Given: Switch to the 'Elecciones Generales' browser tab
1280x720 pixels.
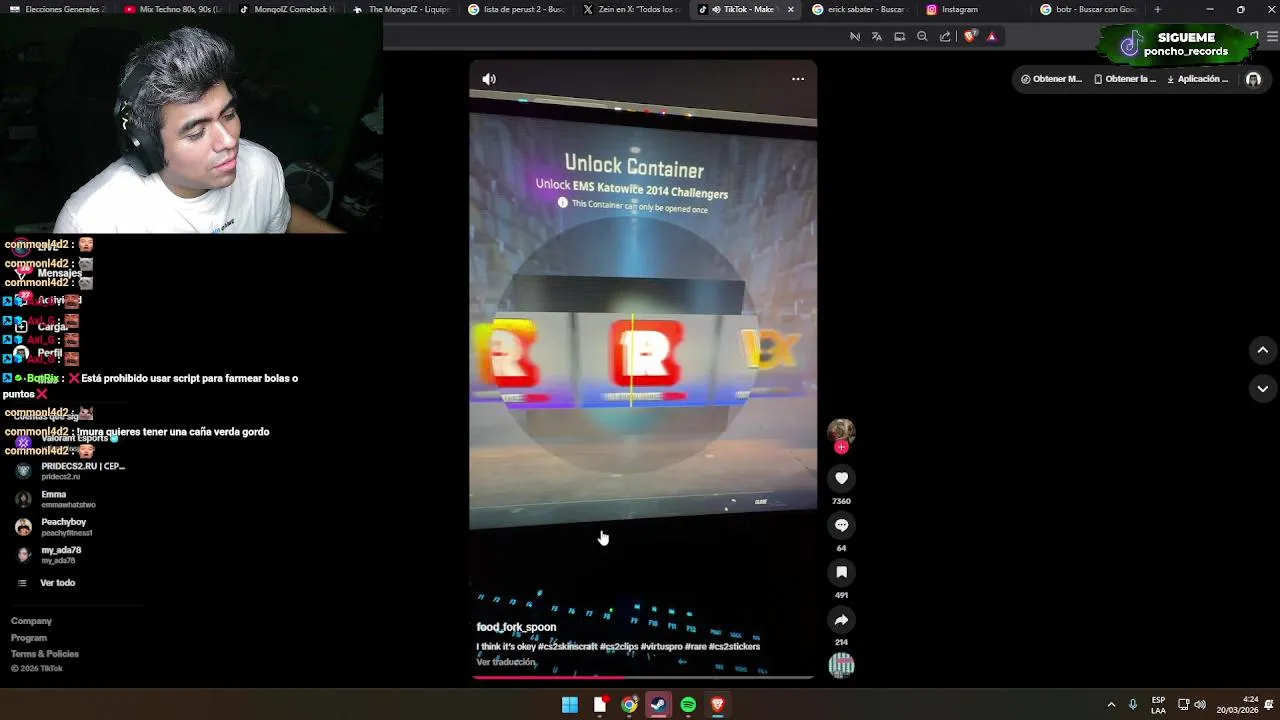Looking at the screenshot, I should [56, 9].
